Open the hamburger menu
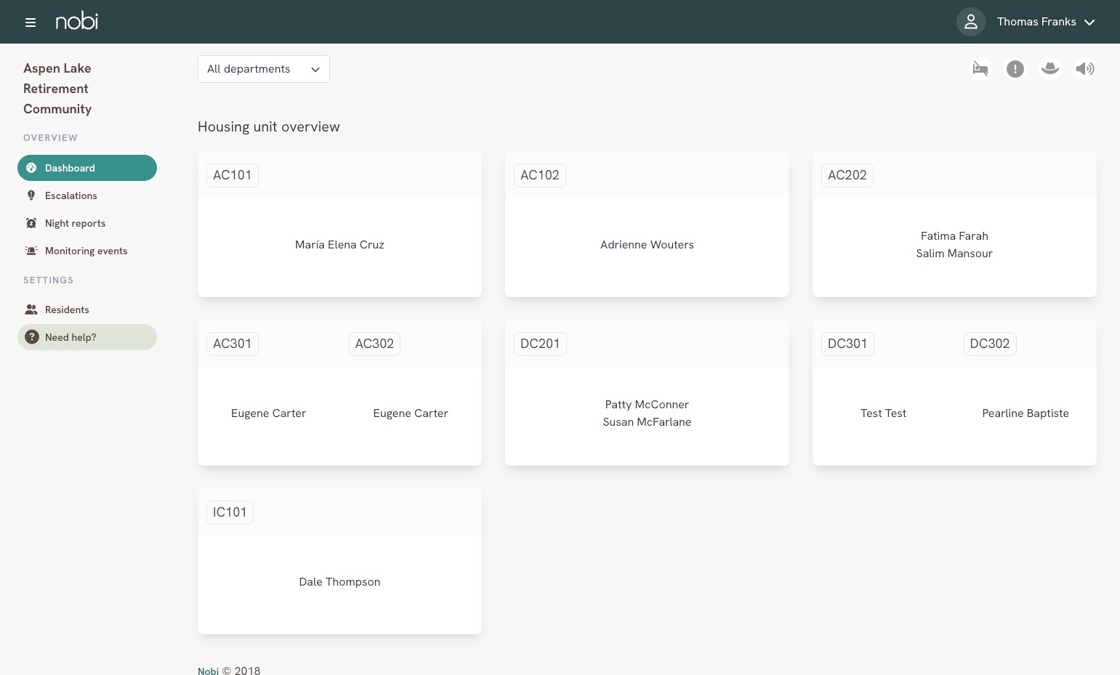1120x675 pixels. pyautogui.click(x=30, y=22)
